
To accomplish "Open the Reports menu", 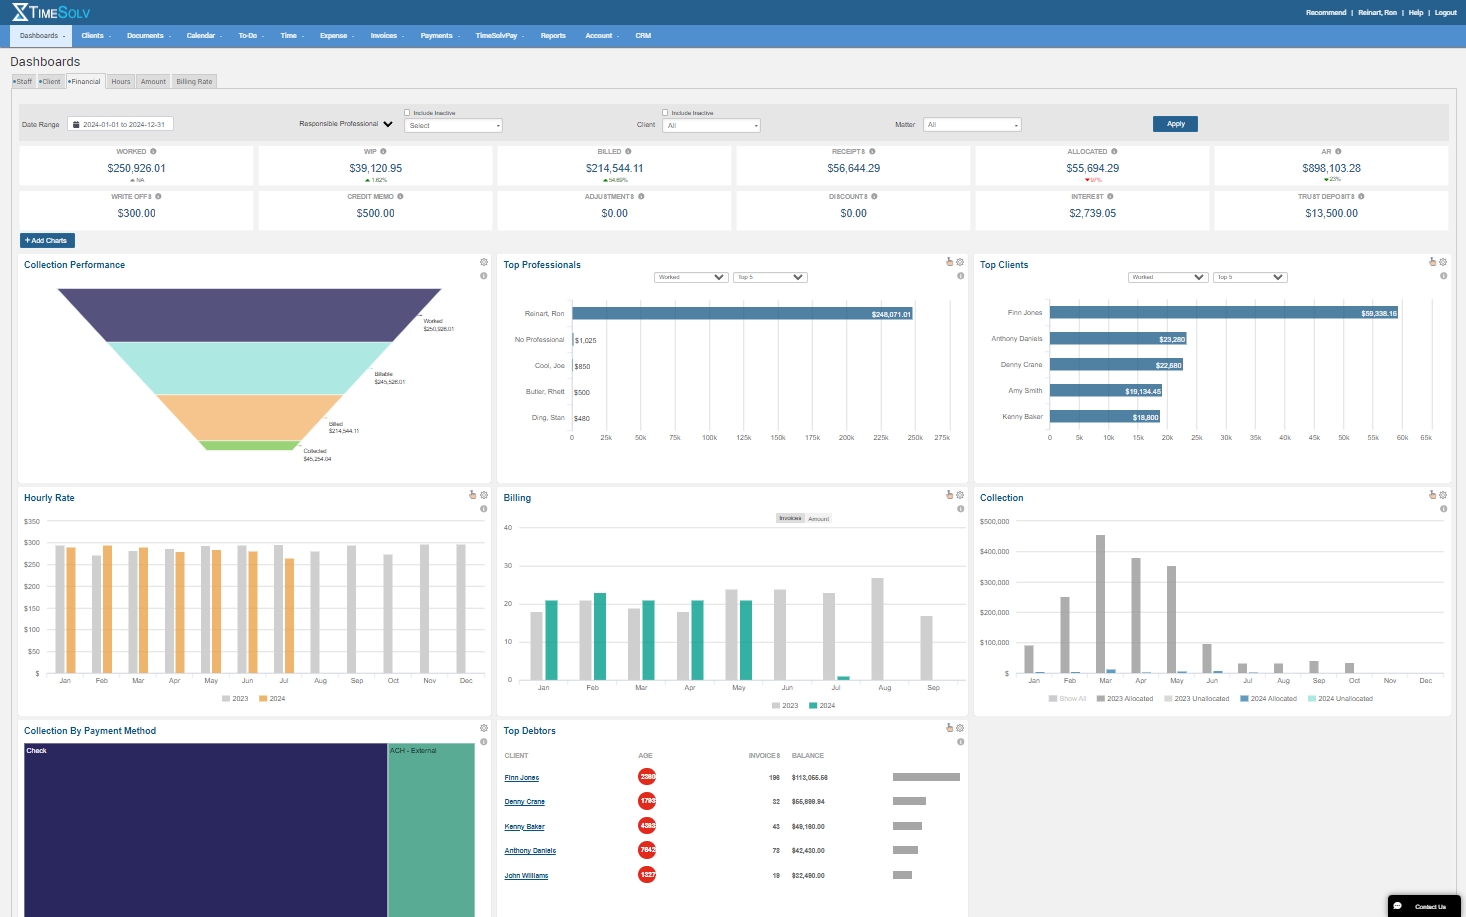I will coord(553,36).
